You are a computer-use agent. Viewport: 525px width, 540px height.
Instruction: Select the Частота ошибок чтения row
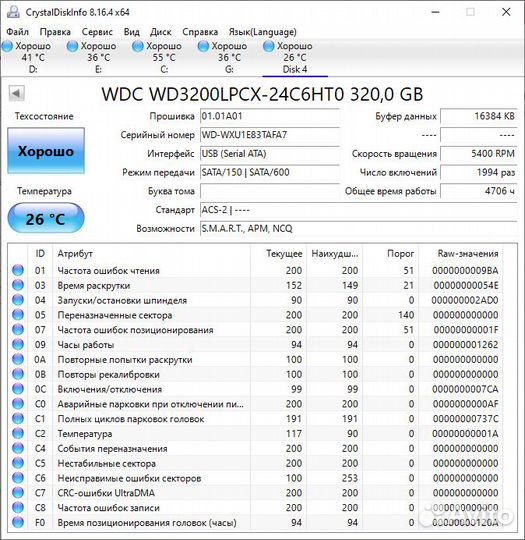click(x=256, y=270)
